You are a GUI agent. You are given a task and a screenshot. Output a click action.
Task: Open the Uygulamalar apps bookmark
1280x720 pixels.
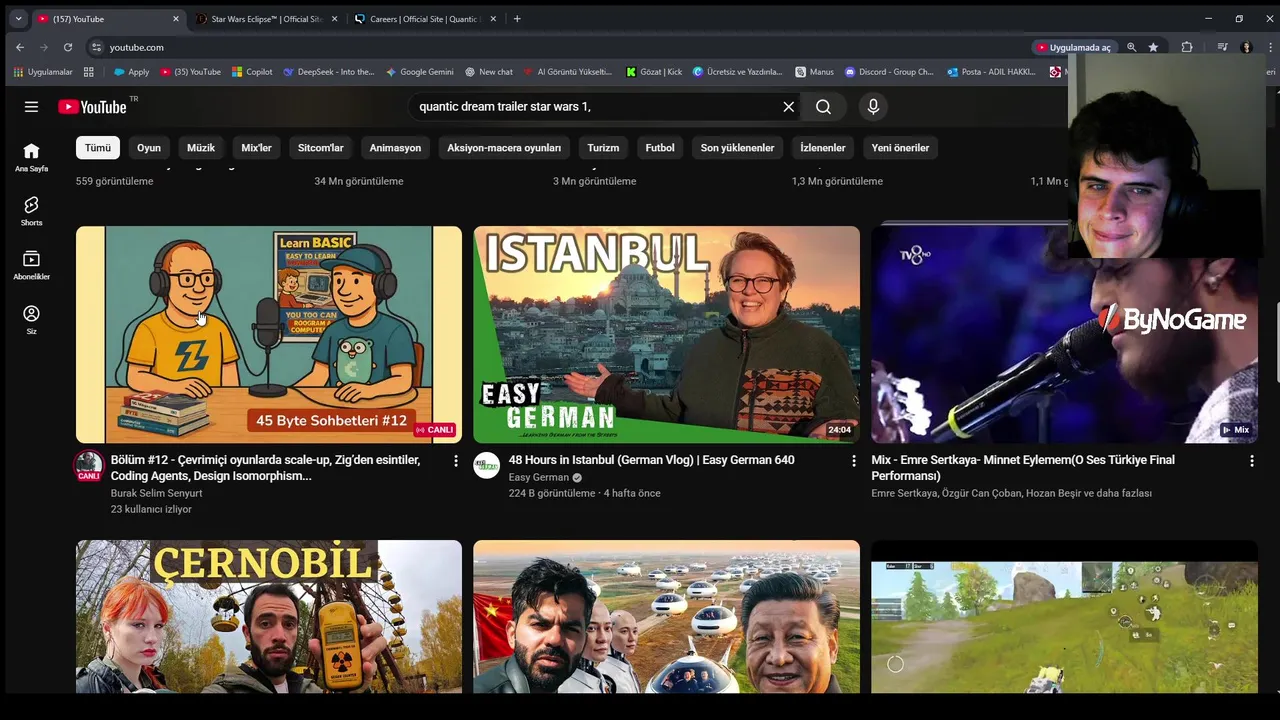pyautogui.click(x=42, y=72)
